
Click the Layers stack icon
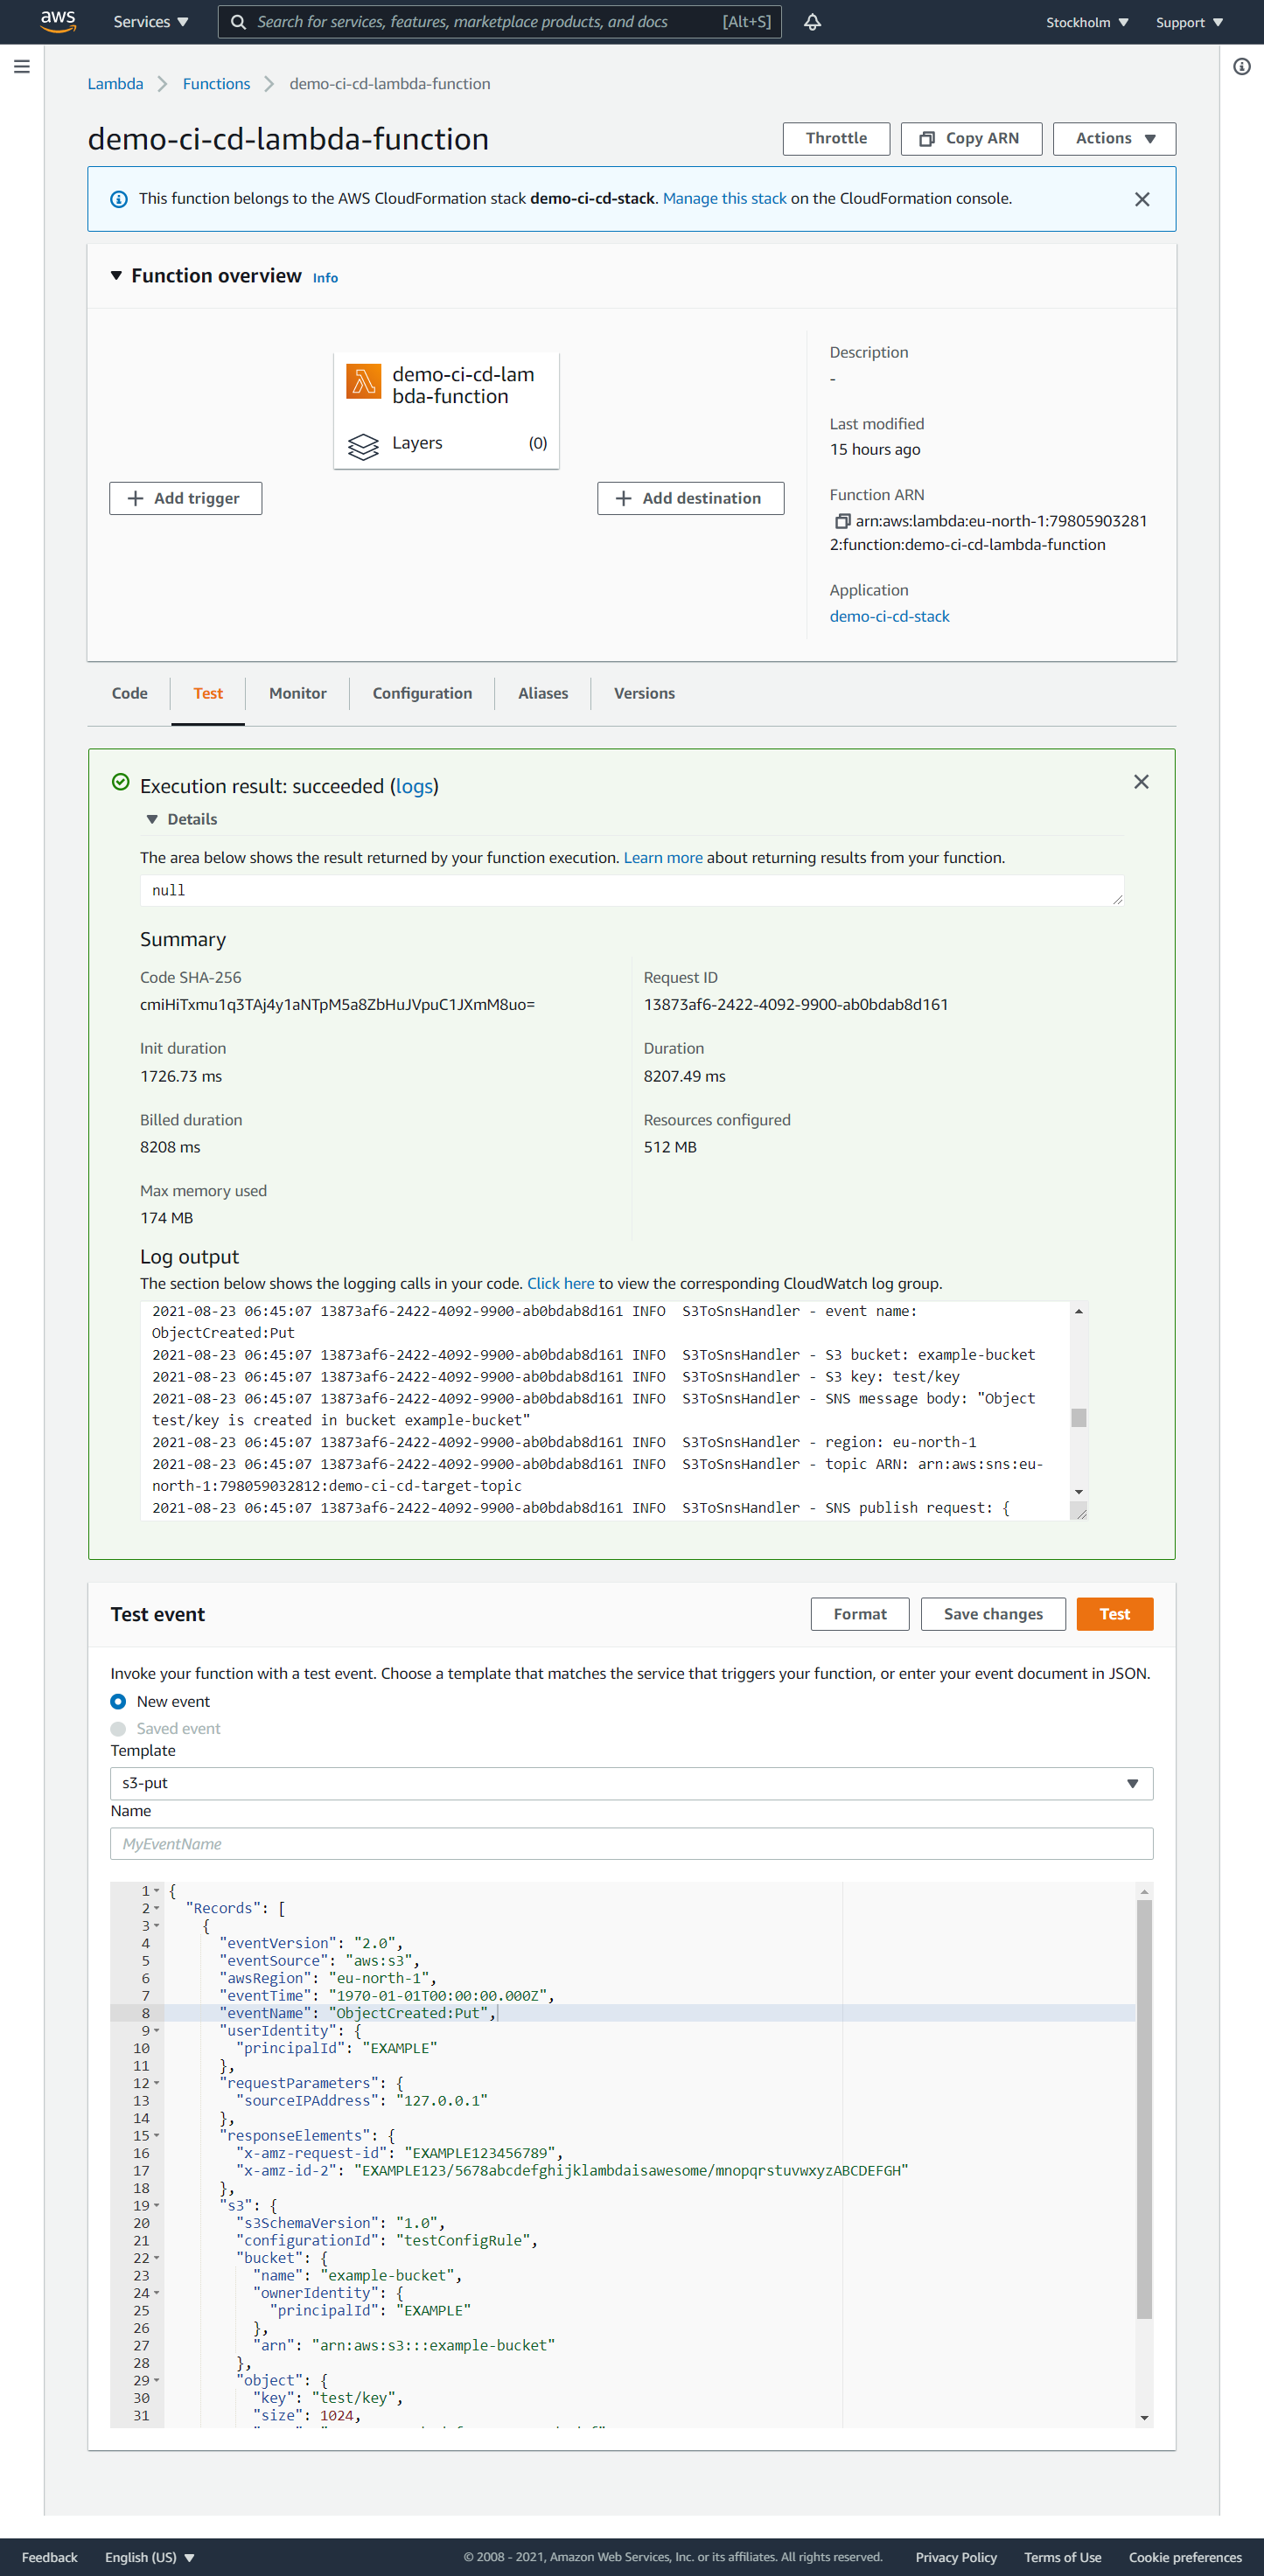click(363, 446)
